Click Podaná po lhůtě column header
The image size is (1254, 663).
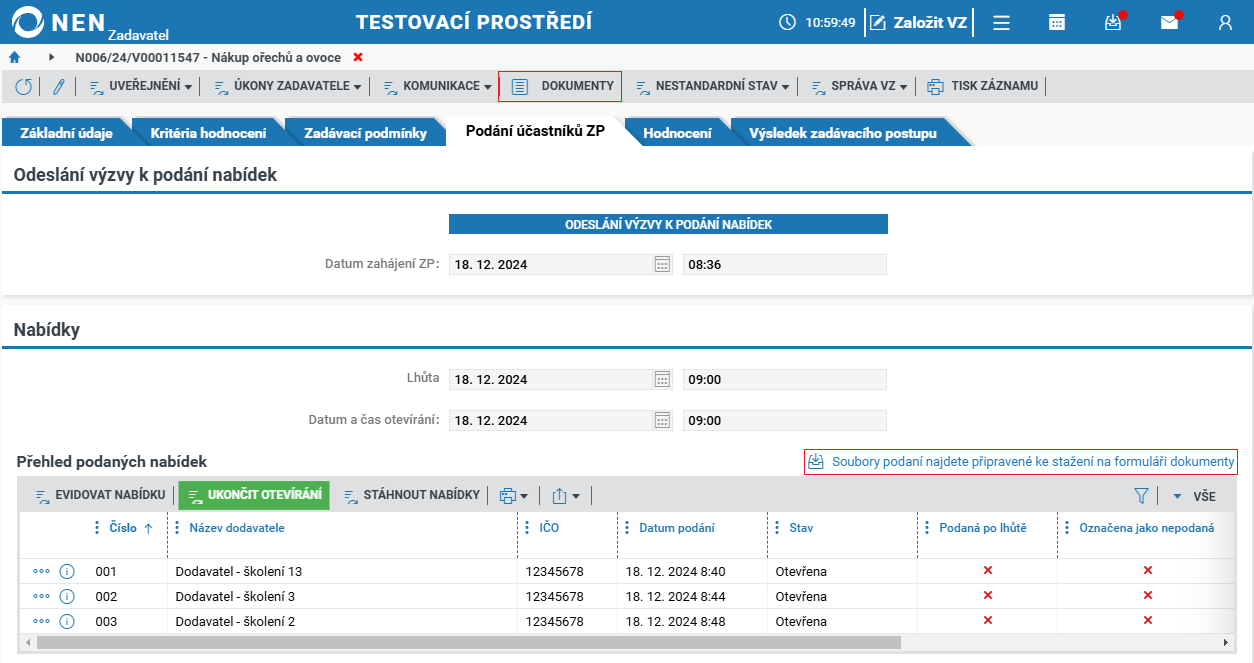coord(983,528)
